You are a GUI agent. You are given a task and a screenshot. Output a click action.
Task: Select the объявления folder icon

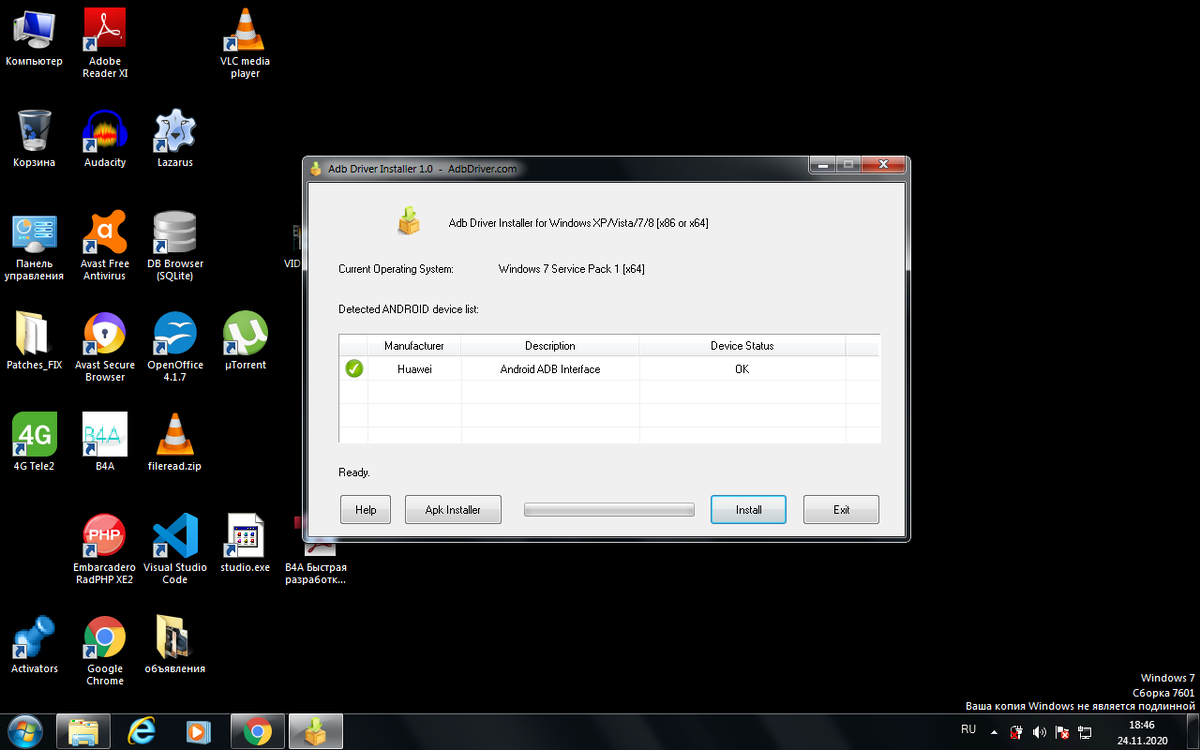click(175, 644)
